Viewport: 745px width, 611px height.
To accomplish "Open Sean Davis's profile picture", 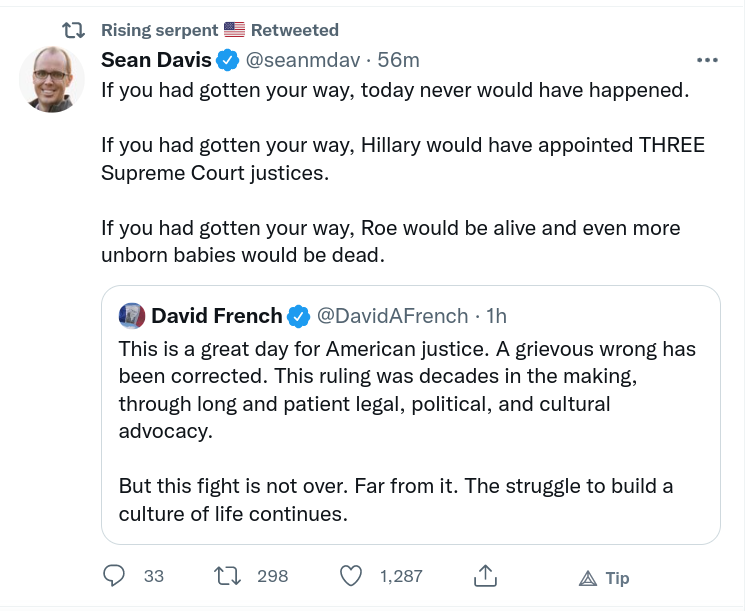I will [x=52, y=80].
